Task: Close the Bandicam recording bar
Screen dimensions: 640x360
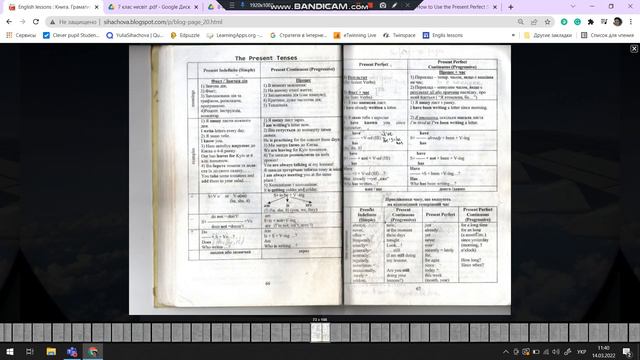Action: coord(407,5)
